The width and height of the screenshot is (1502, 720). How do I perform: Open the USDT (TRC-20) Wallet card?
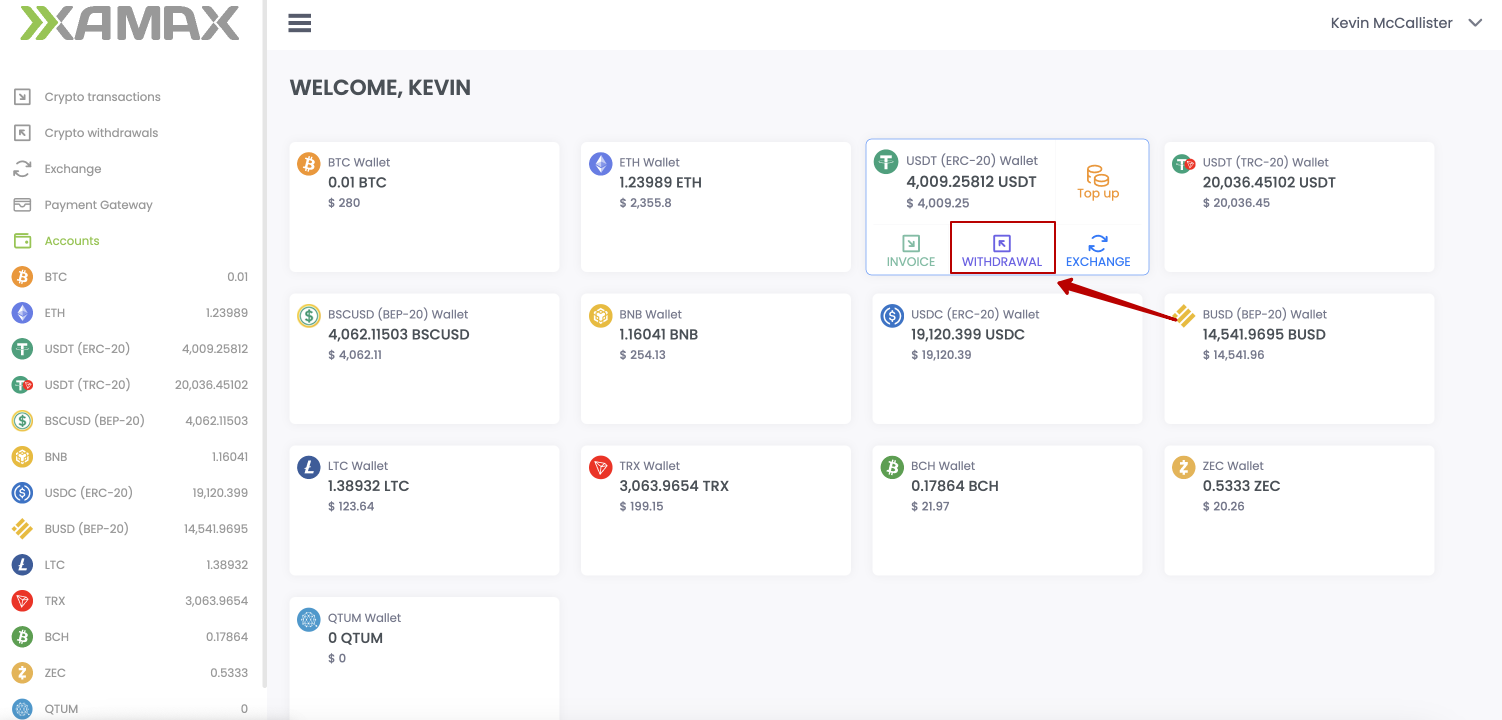tap(1299, 207)
